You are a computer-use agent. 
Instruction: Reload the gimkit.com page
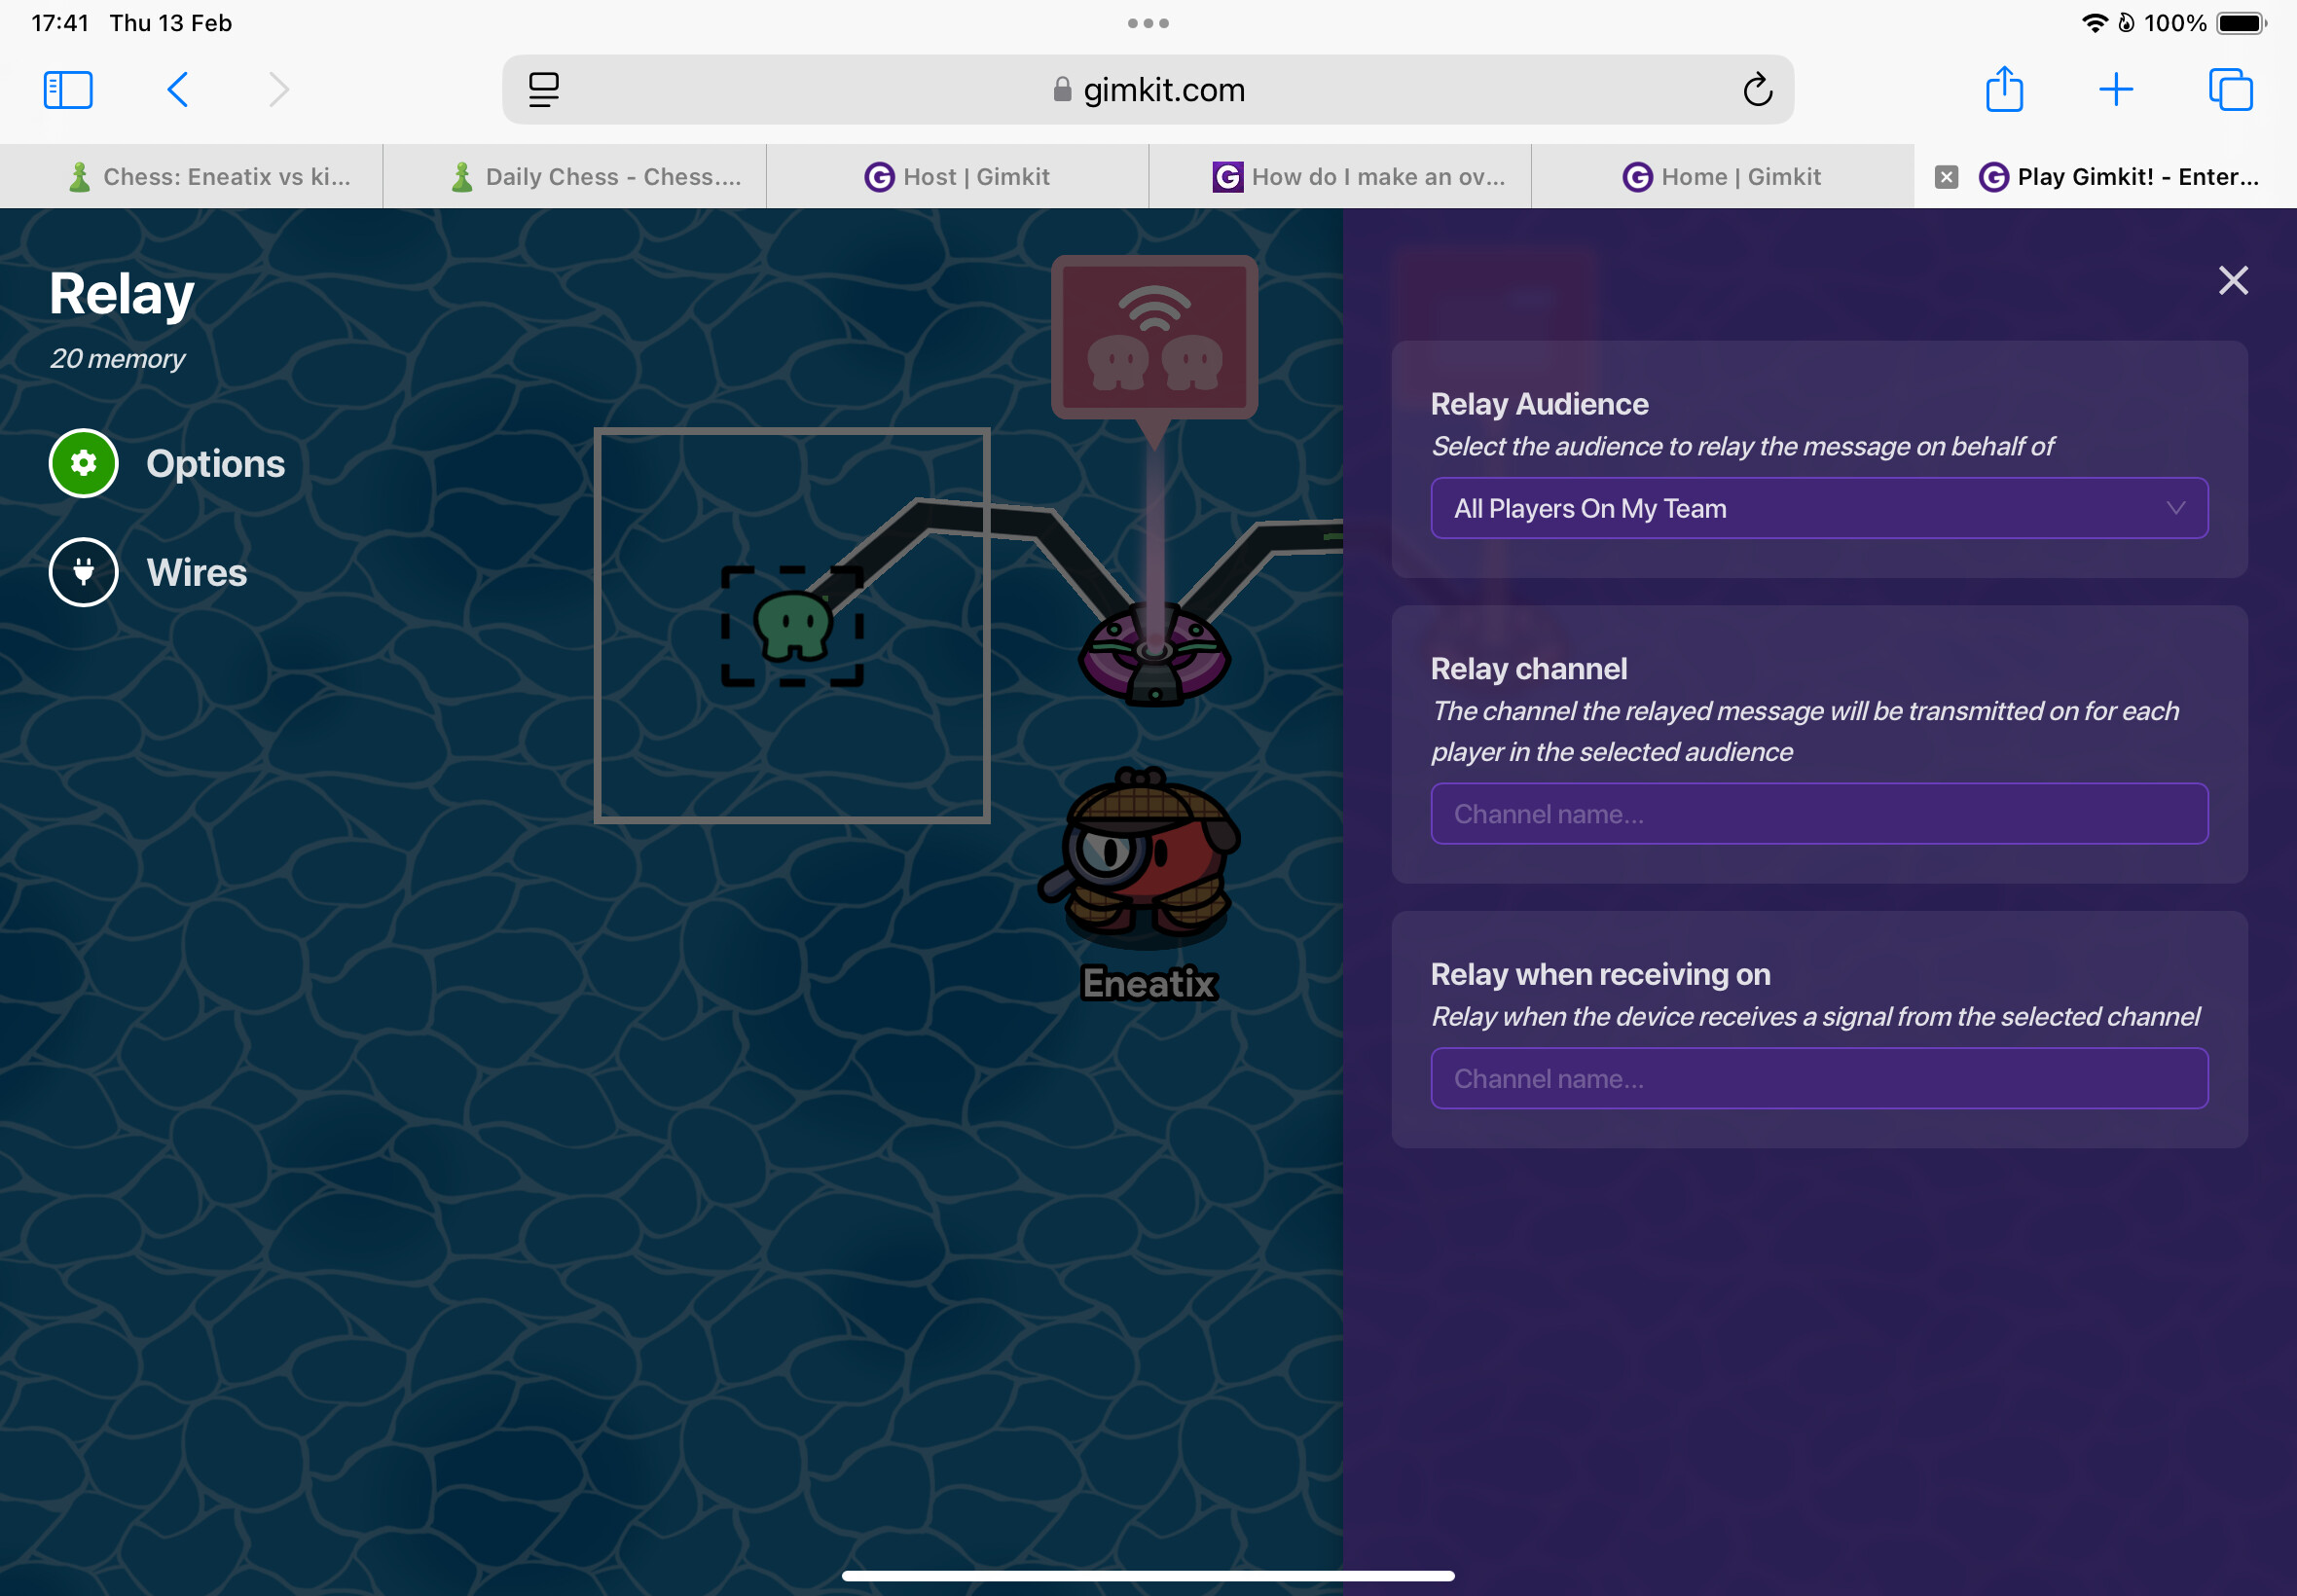[1757, 90]
